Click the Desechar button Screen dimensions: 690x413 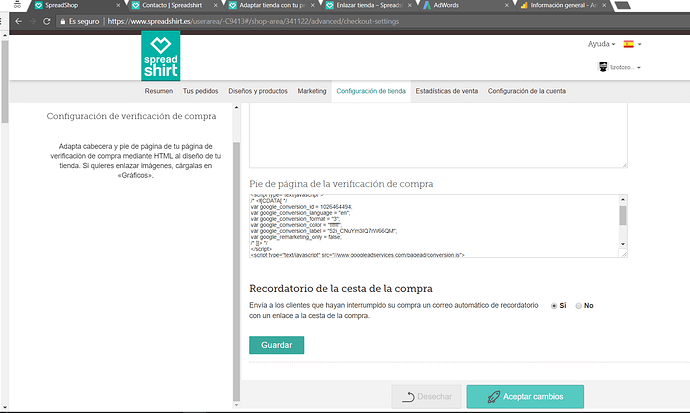click(x=426, y=397)
